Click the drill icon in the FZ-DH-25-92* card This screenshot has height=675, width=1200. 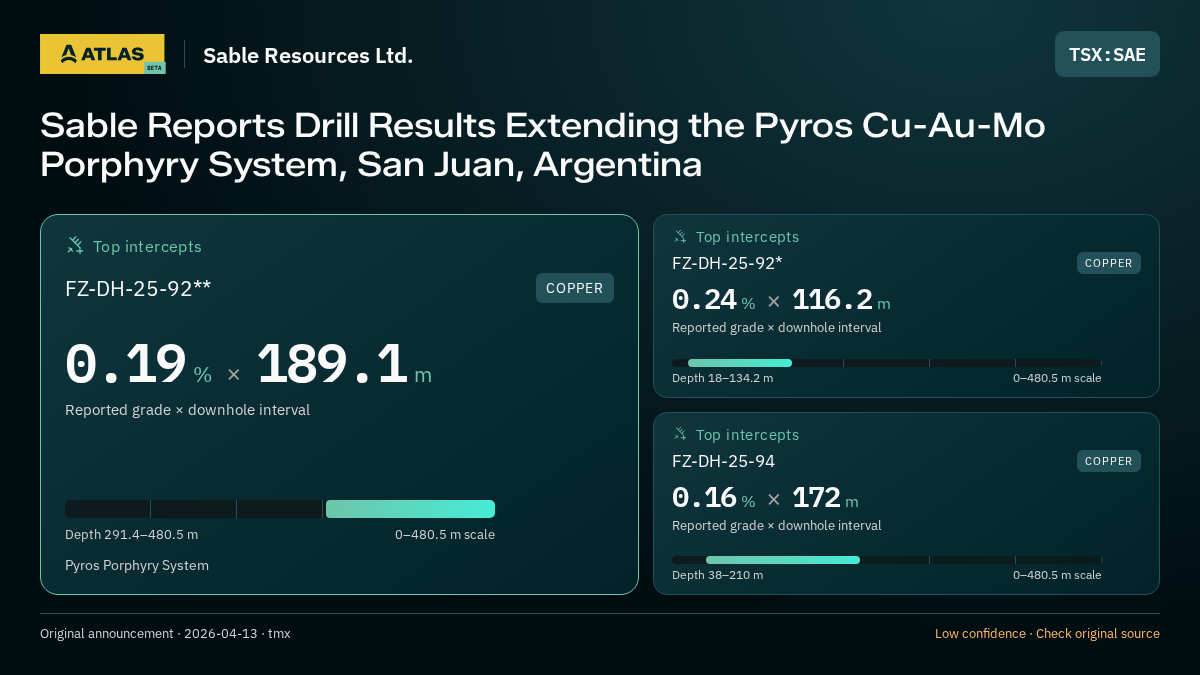(680, 237)
